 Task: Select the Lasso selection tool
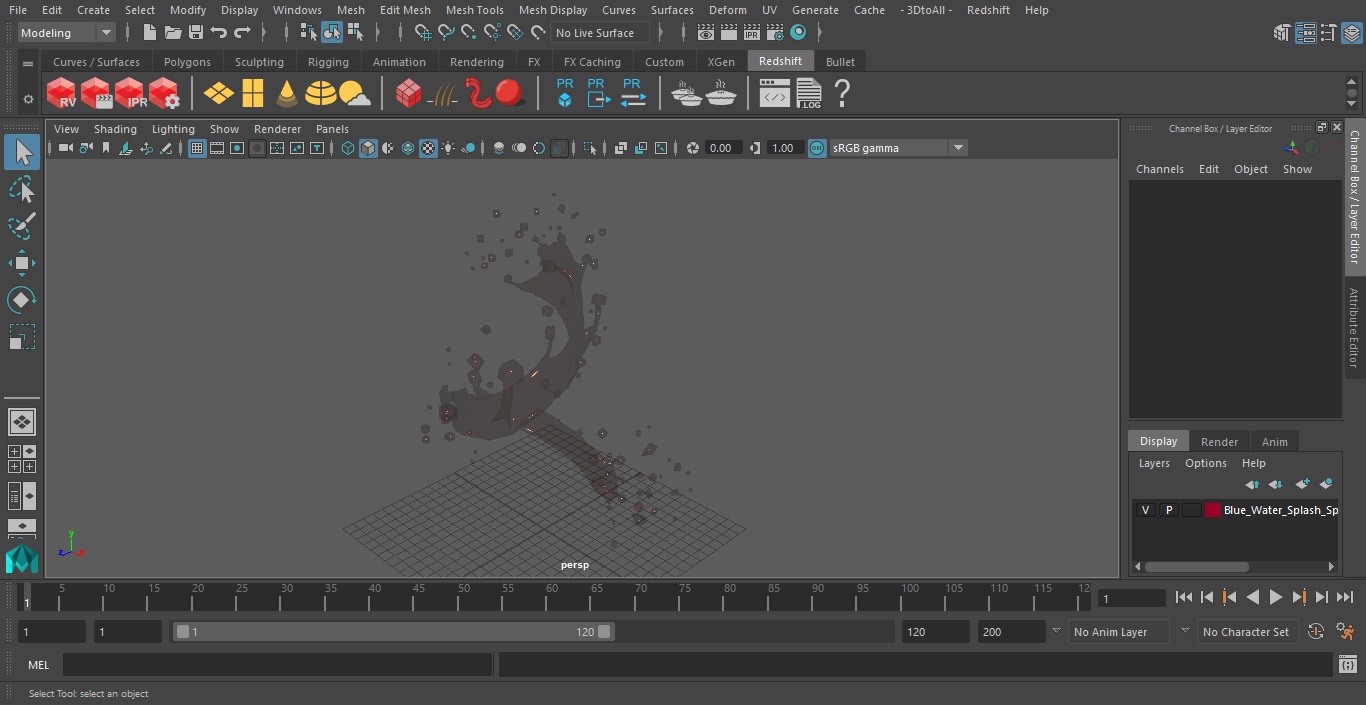click(21, 190)
